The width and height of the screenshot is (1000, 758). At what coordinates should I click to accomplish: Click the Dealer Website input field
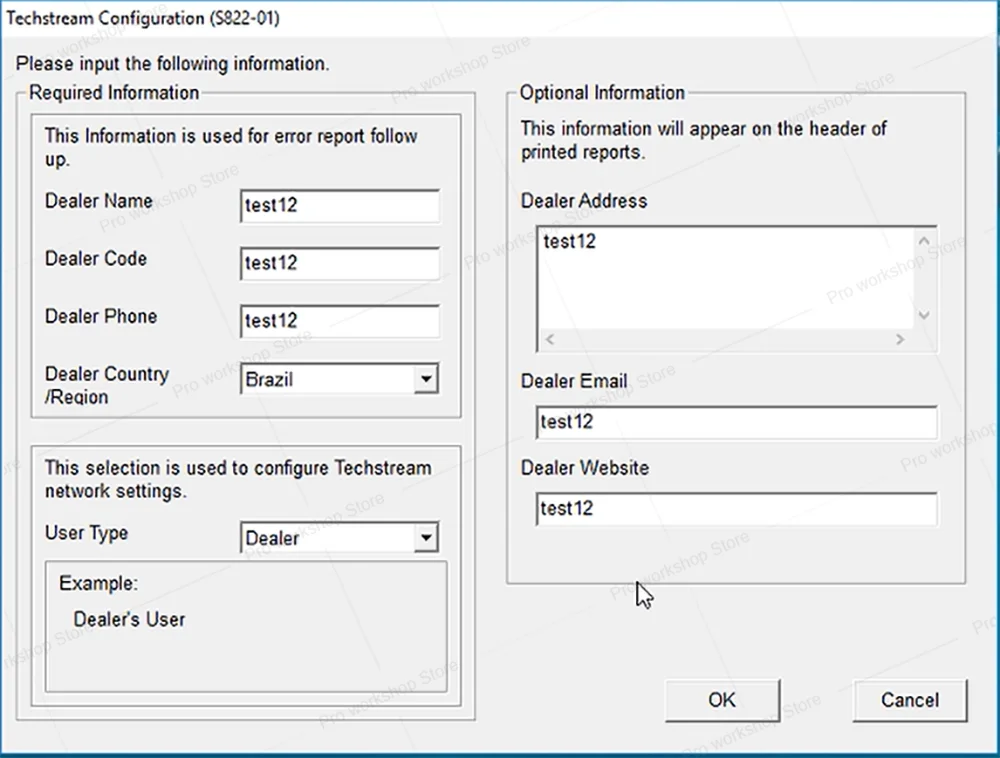[x=737, y=509]
